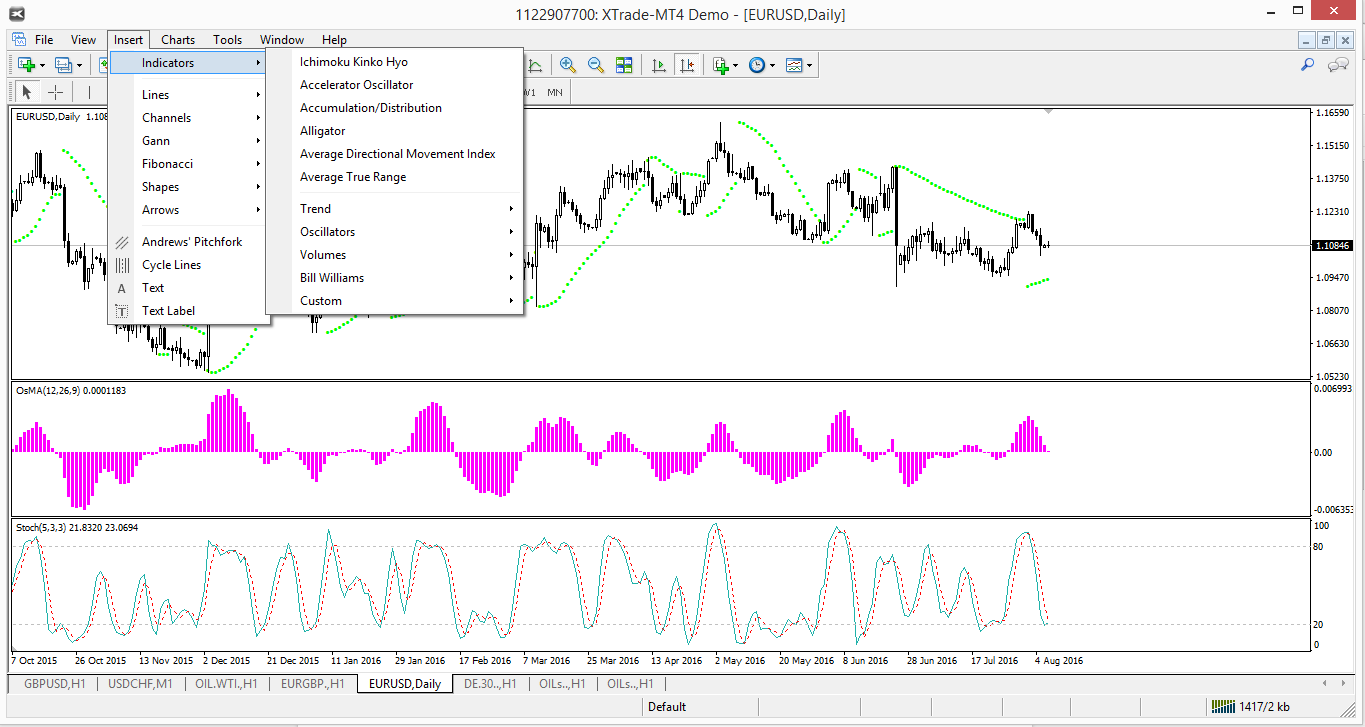
Task: Click the connection status bars indicator
Action: [x=1222, y=707]
